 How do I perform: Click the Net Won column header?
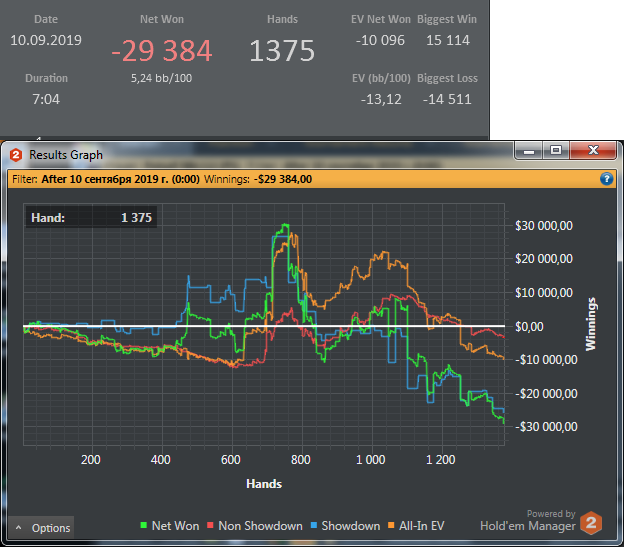pos(162,19)
